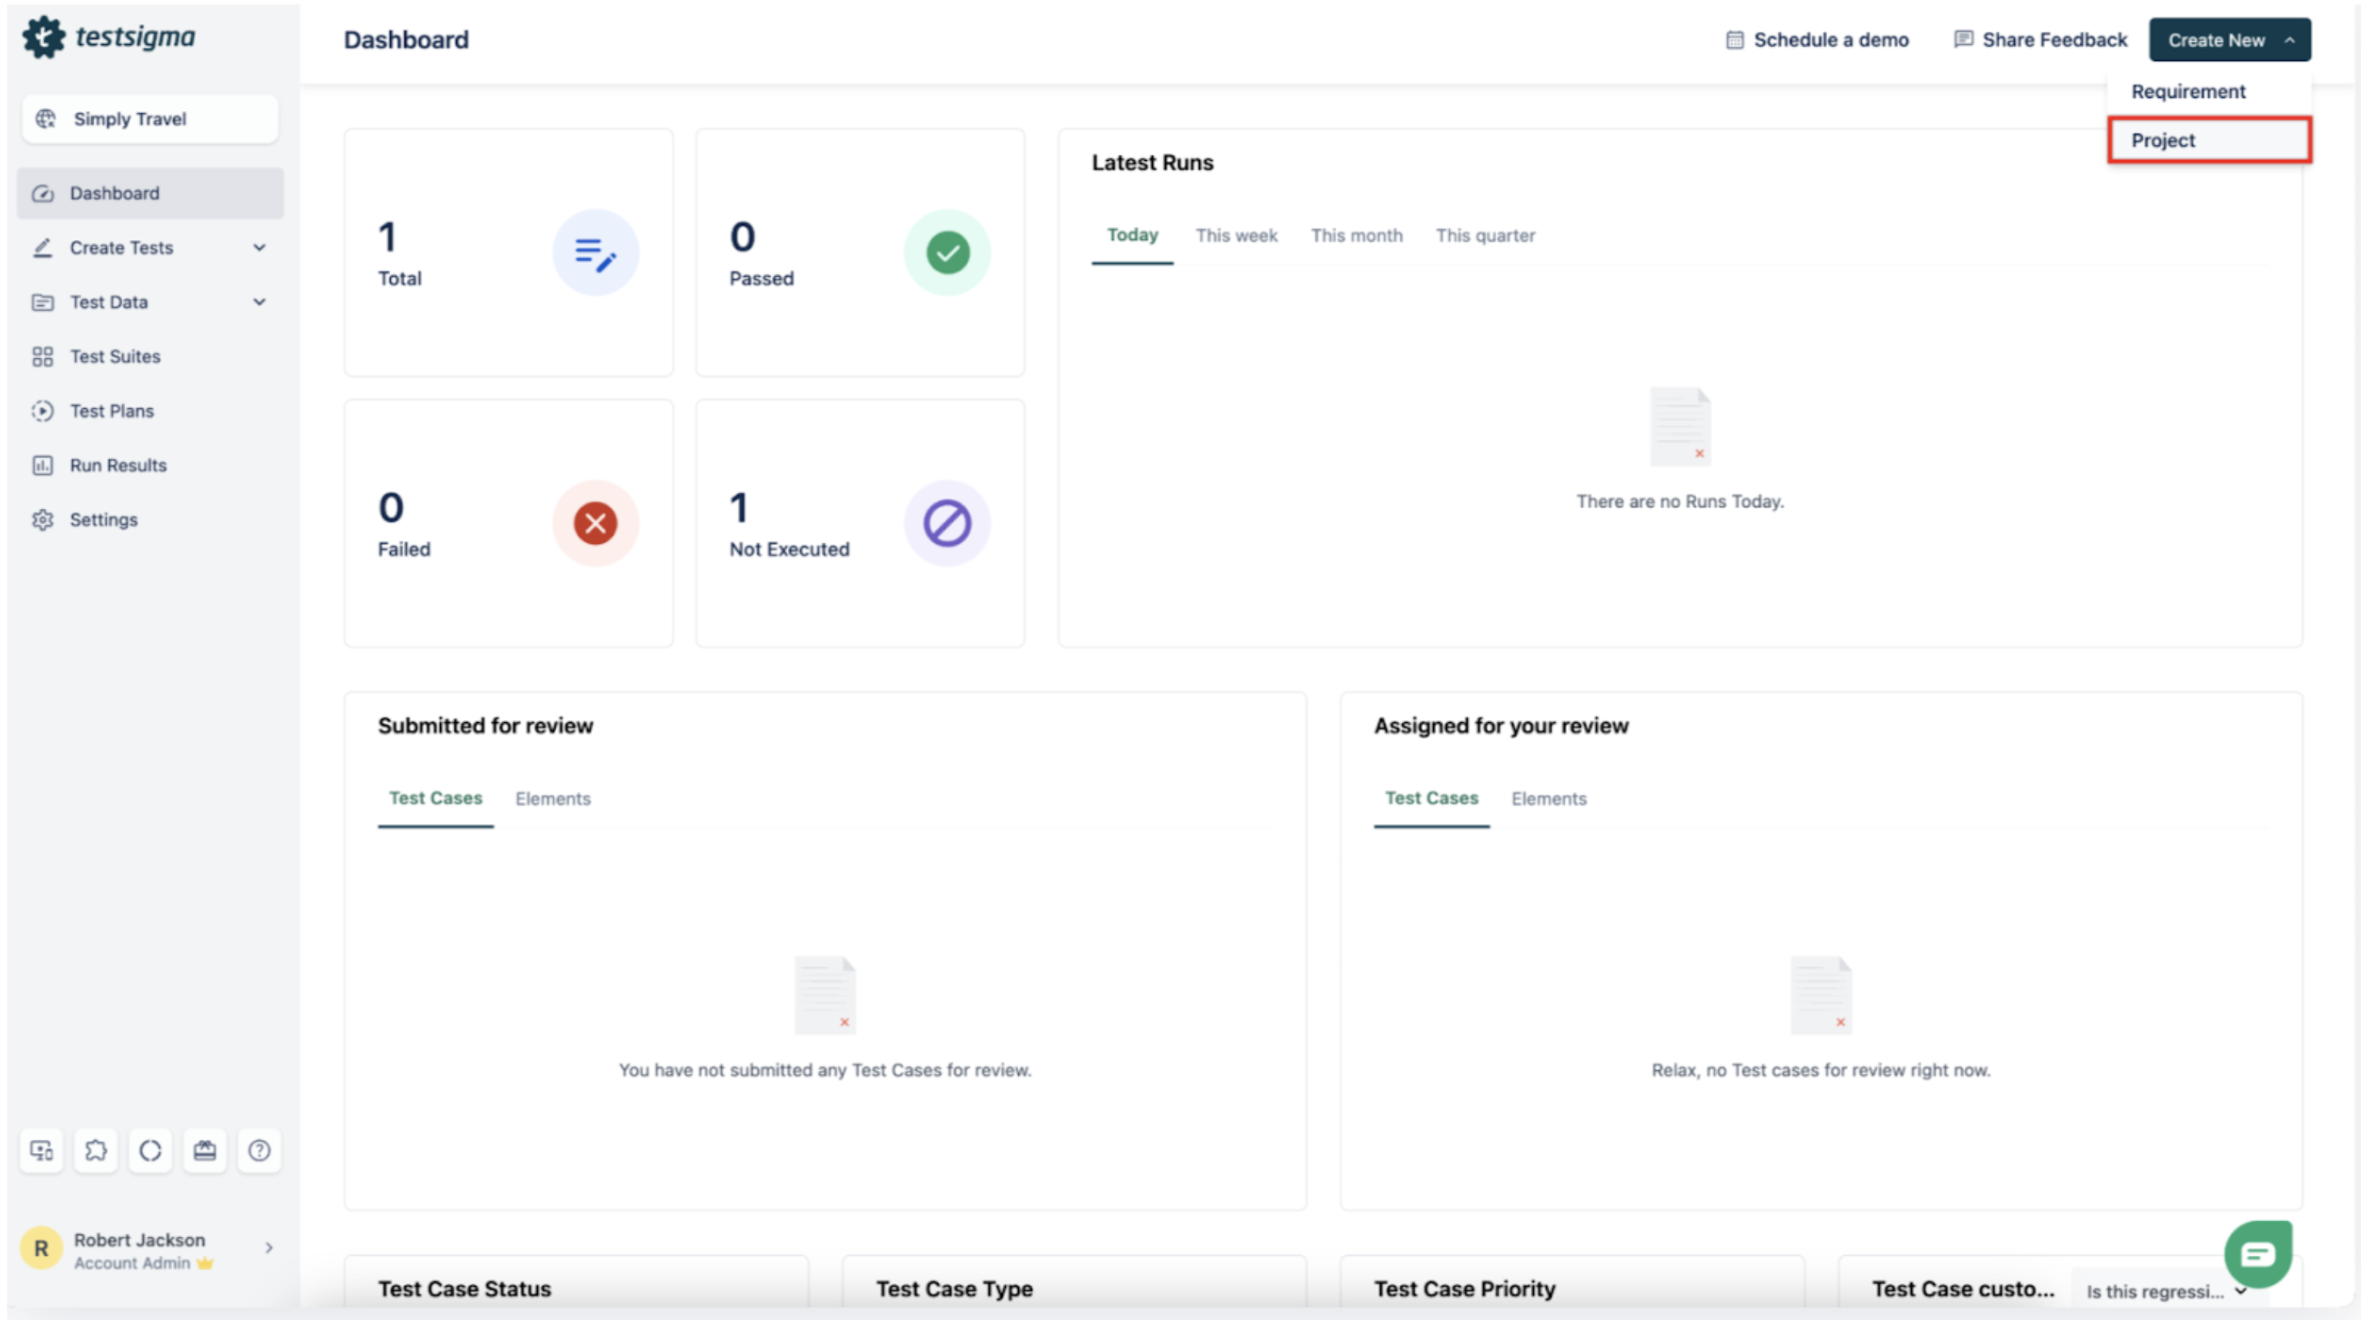Click Share Feedback button
Screen dimensions: 2362x1320
tap(2040, 40)
